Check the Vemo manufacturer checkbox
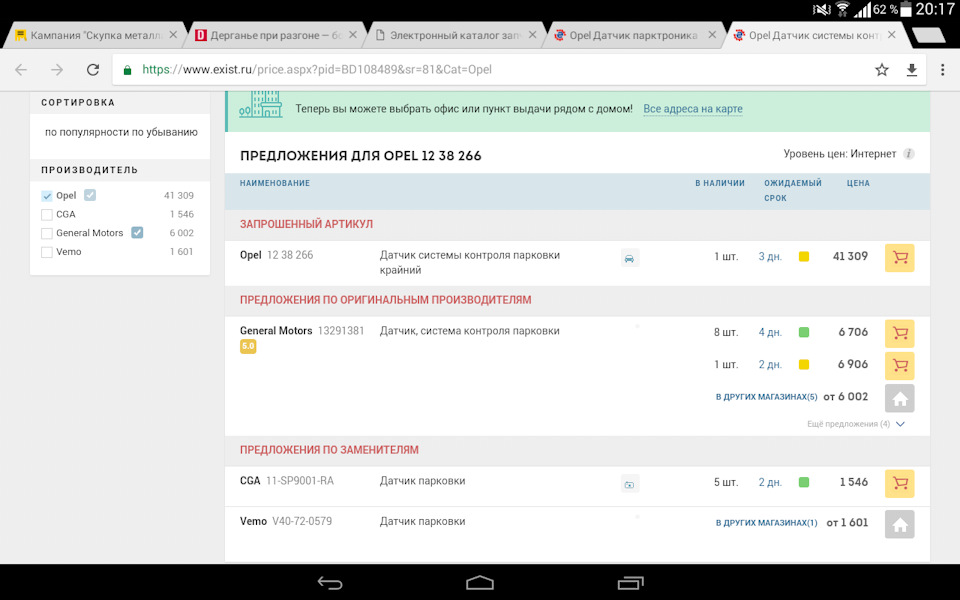The height and width of the screenshot is (600, 960). point(47,252)
